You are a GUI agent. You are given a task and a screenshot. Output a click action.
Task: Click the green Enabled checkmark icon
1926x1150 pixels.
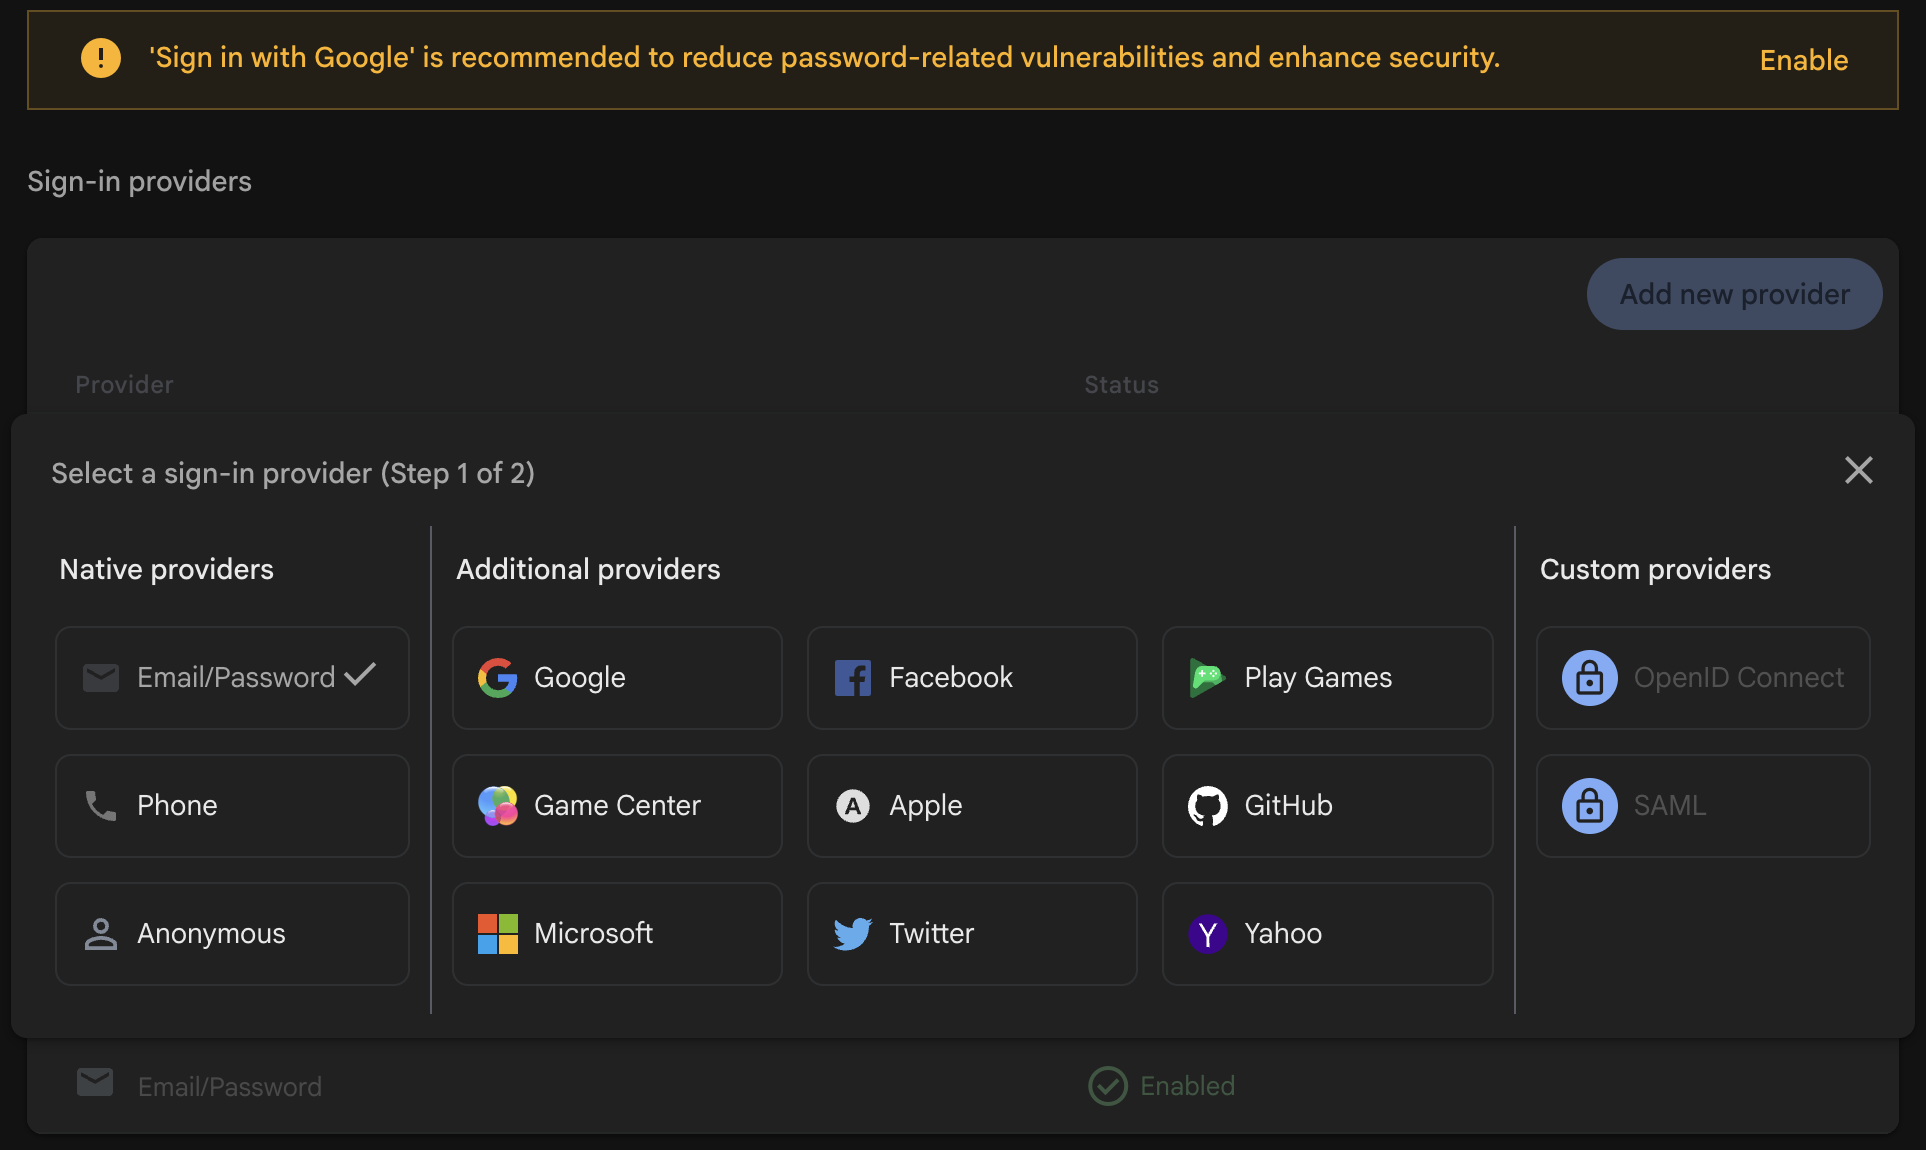1107,1086
